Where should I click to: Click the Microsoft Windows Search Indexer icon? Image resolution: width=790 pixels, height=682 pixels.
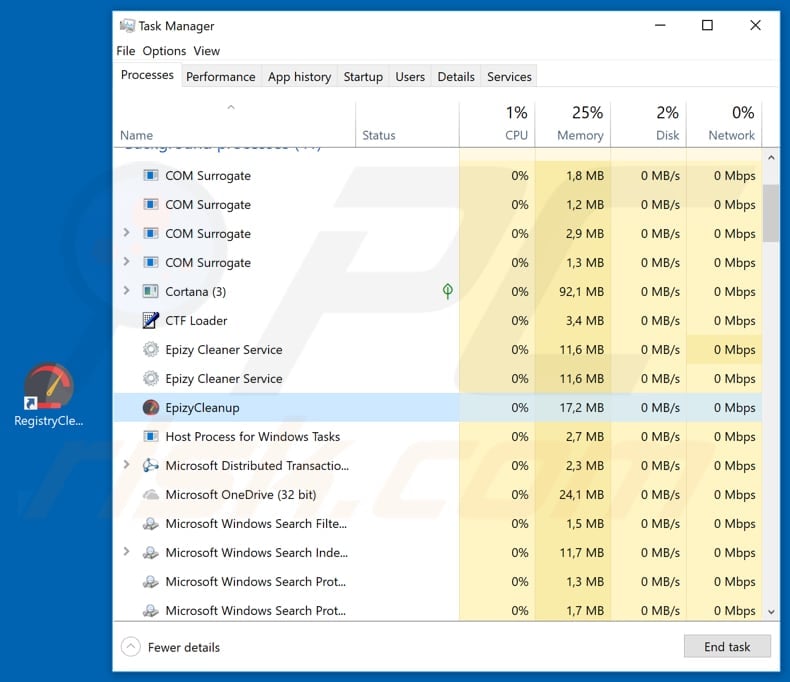pyautogui.click(x=151, y=553)
